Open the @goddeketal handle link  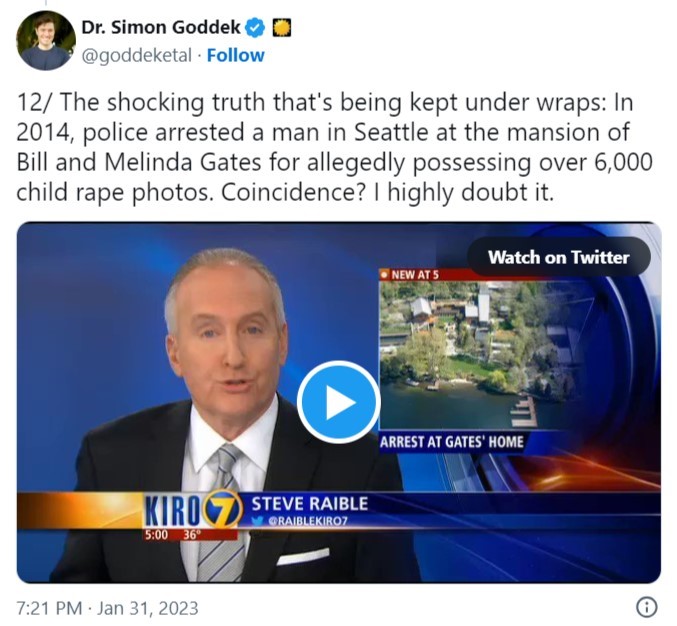(136, 55)
